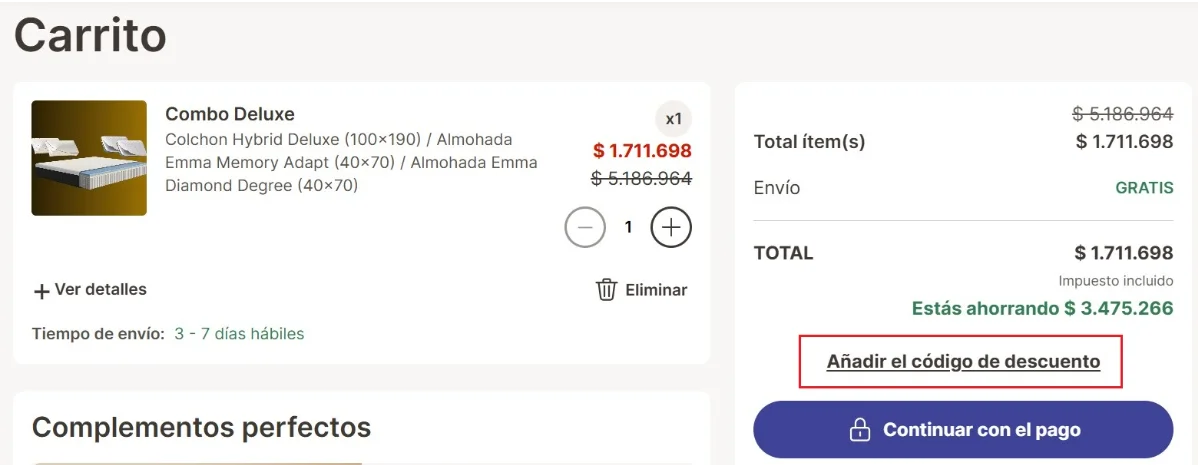Click the Estás ahorrando savings message
Viewport: 1198px width, 465px height.
tap(1042, 308)
